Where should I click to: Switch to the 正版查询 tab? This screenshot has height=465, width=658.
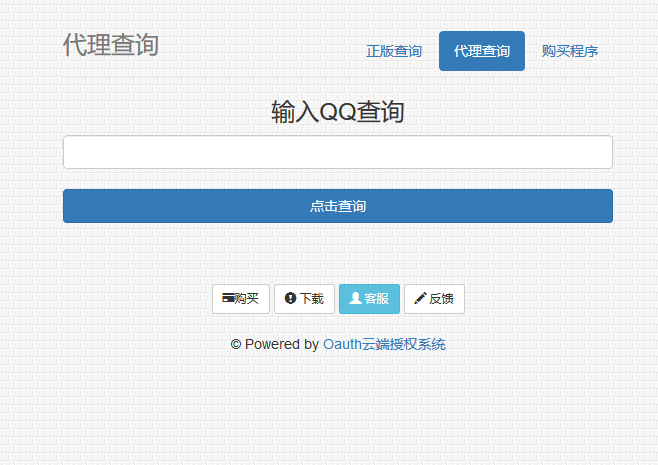pyautogui.click(x=393, y=51)
